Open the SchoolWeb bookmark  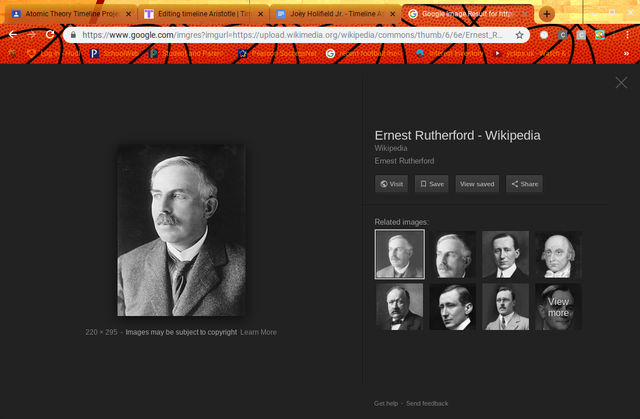coord(115,53)
